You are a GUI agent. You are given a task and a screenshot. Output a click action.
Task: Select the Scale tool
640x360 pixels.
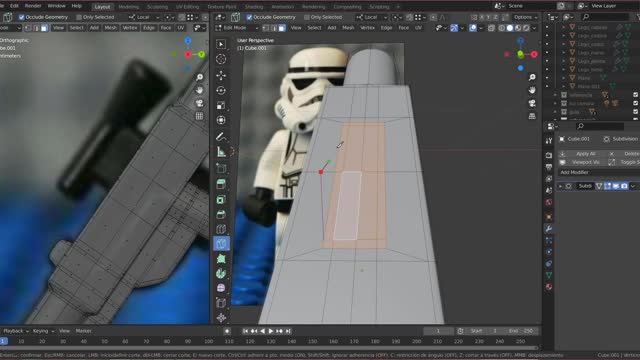(x=221, y=105)
